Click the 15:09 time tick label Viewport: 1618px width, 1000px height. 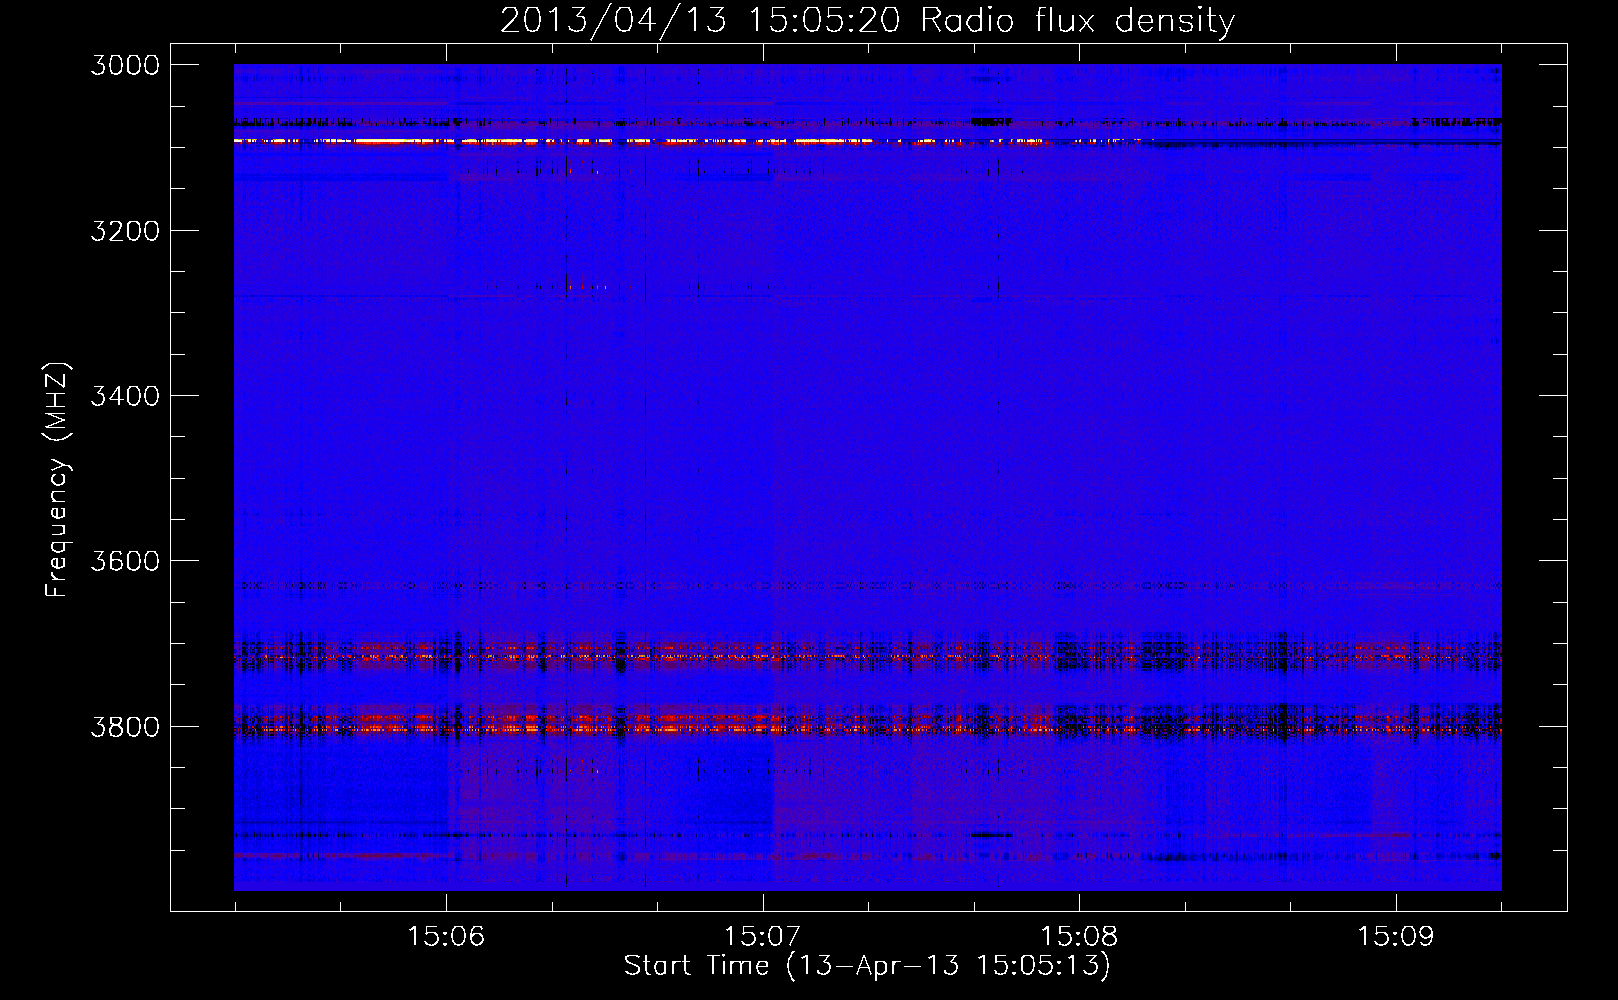click(x=1396, y=936)
